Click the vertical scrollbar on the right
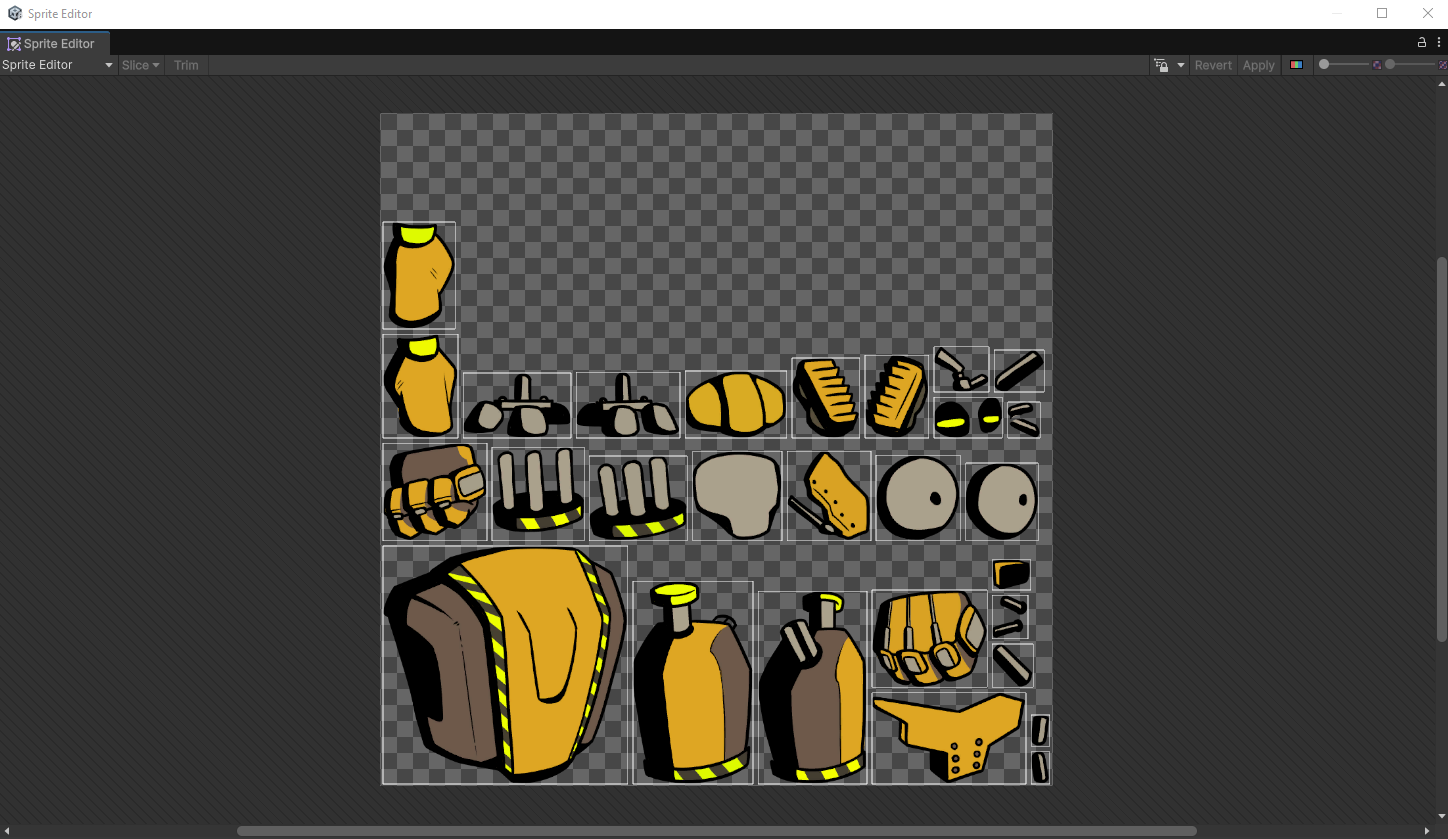 [1441, 450]
